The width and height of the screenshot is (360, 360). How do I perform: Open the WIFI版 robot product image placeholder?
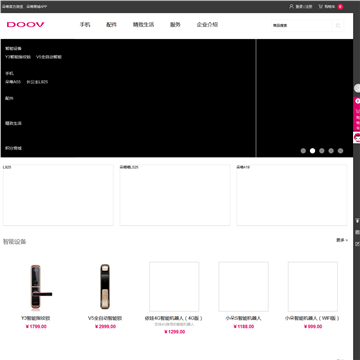[313, 287]
